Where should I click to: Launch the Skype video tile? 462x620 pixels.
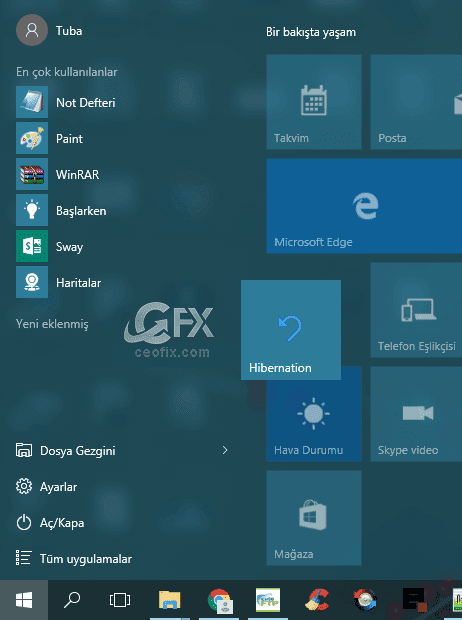416,414
